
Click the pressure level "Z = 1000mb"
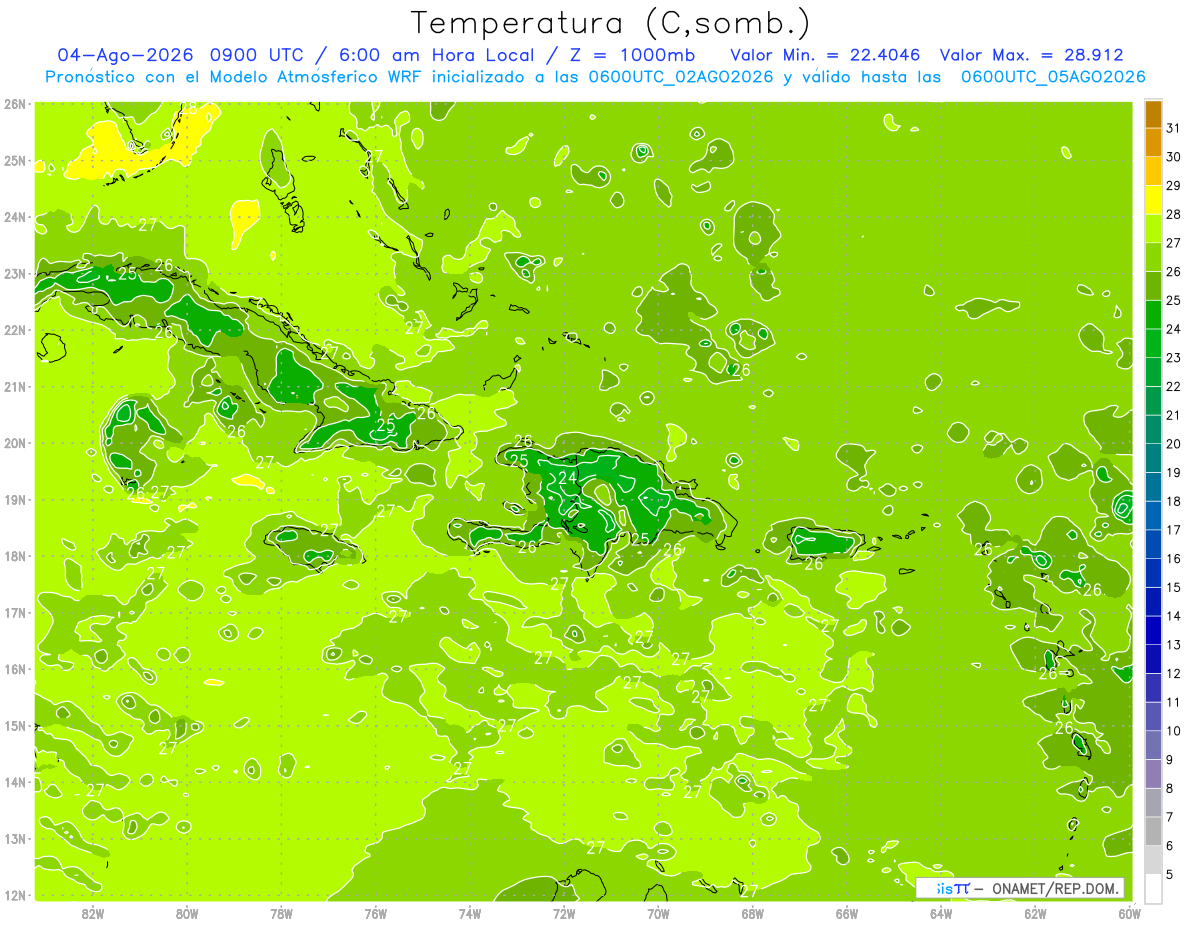629,55
